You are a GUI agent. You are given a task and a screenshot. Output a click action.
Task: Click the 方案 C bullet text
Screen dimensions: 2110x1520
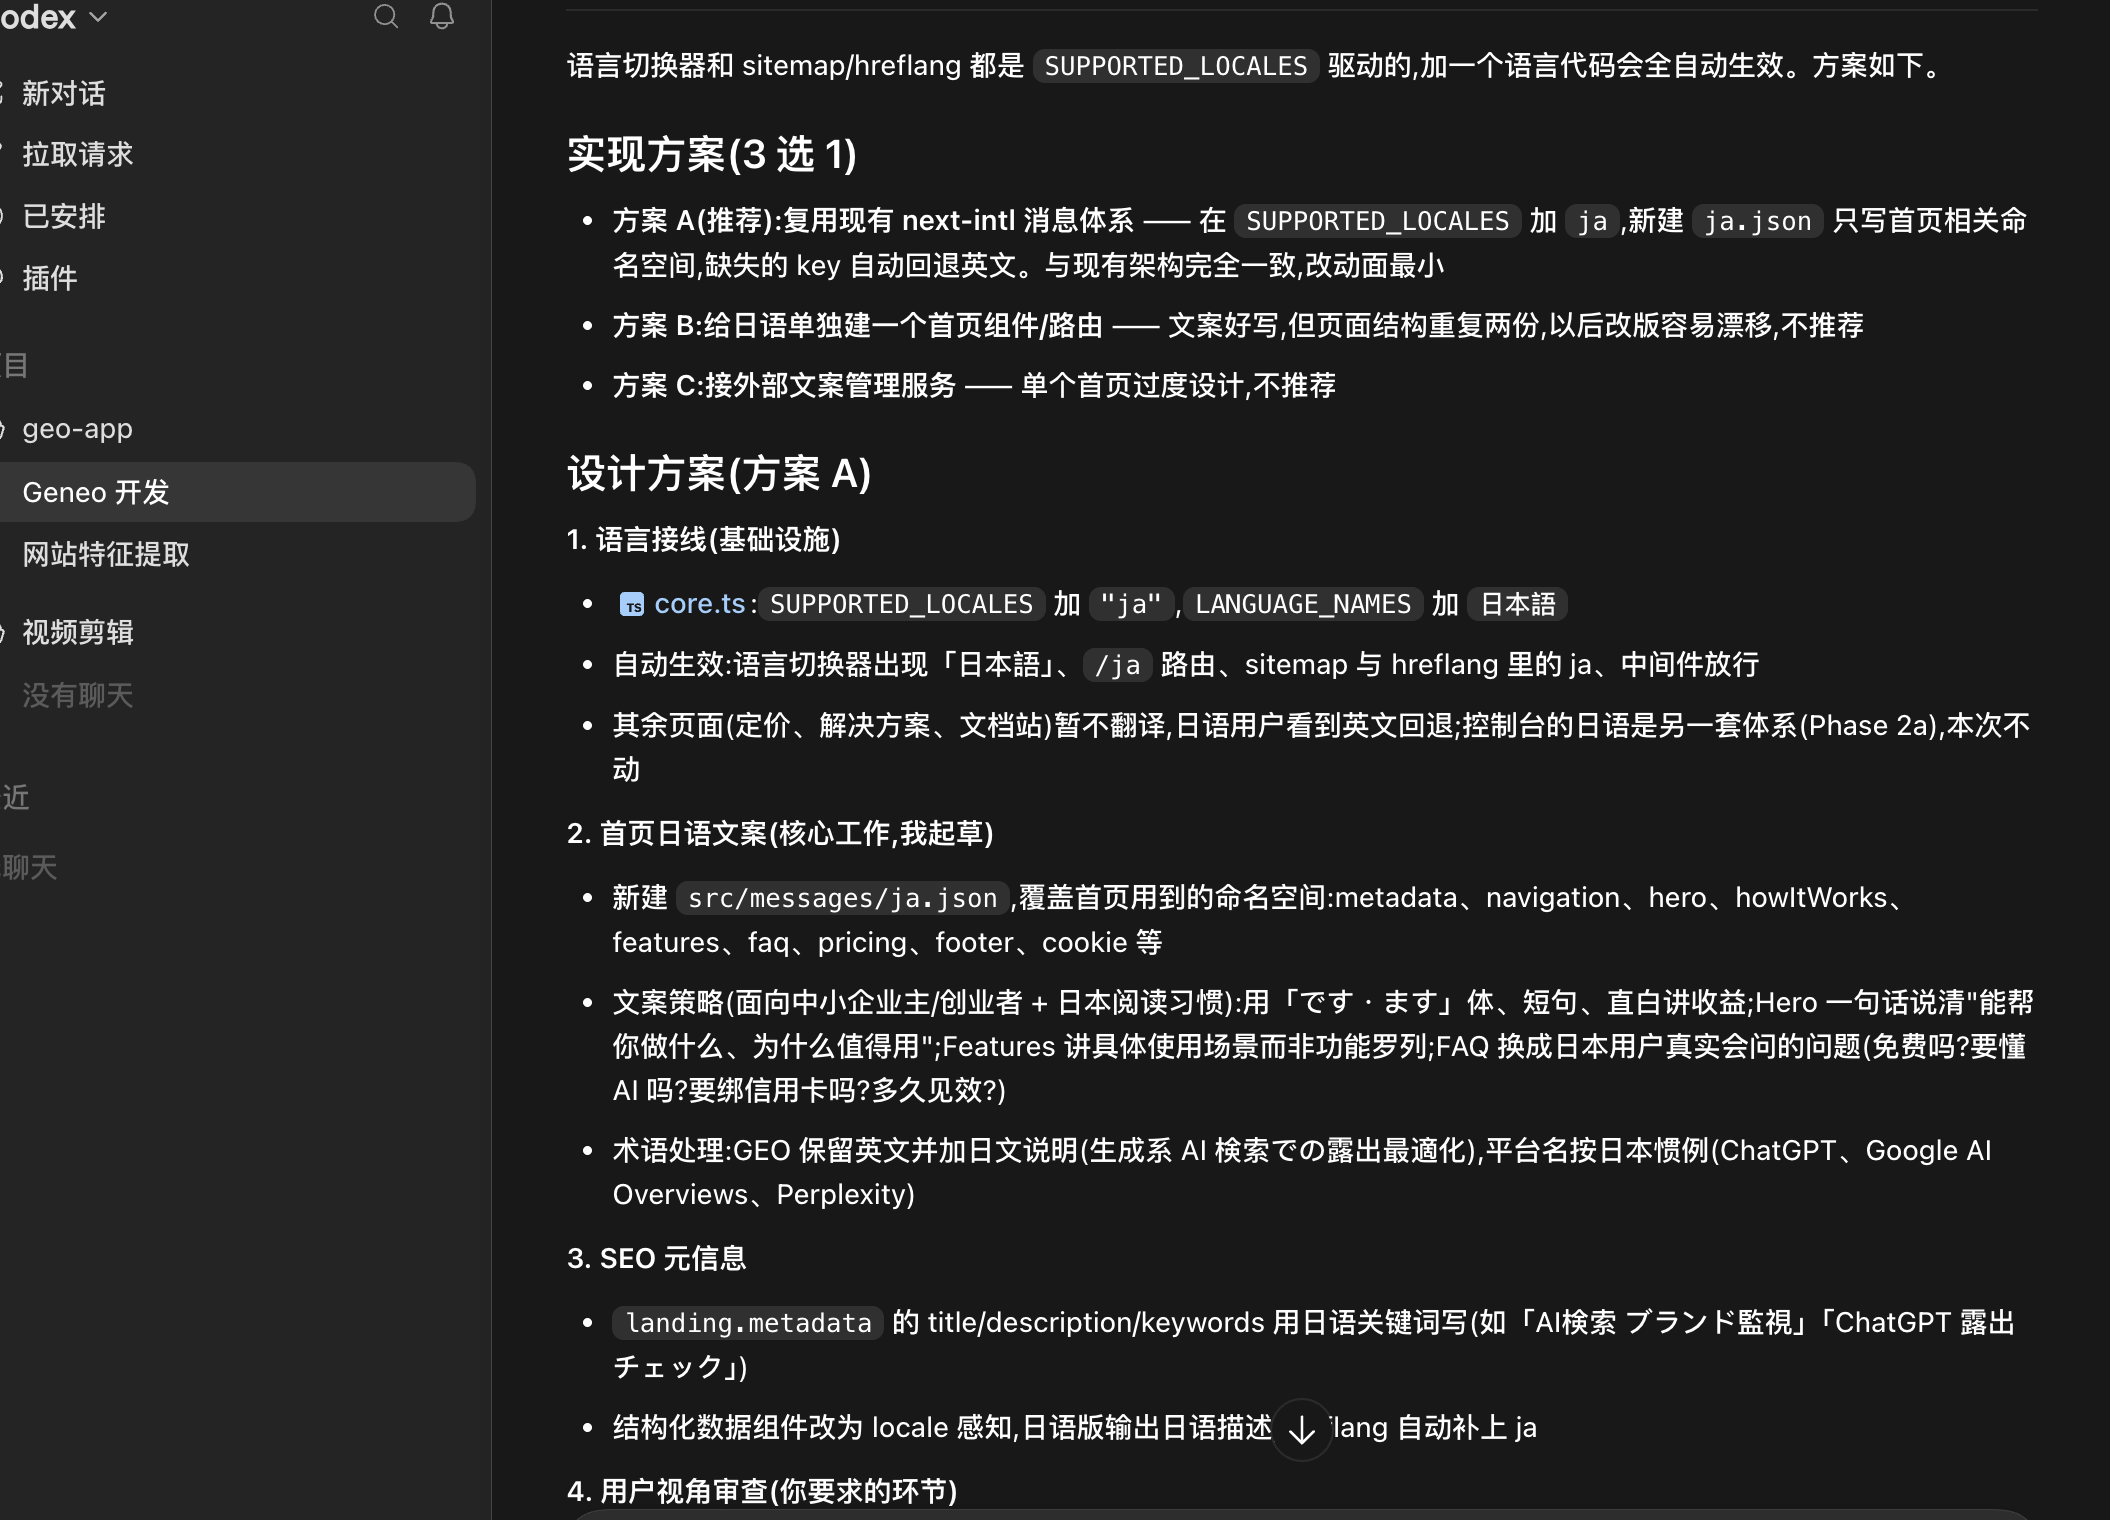974,386
